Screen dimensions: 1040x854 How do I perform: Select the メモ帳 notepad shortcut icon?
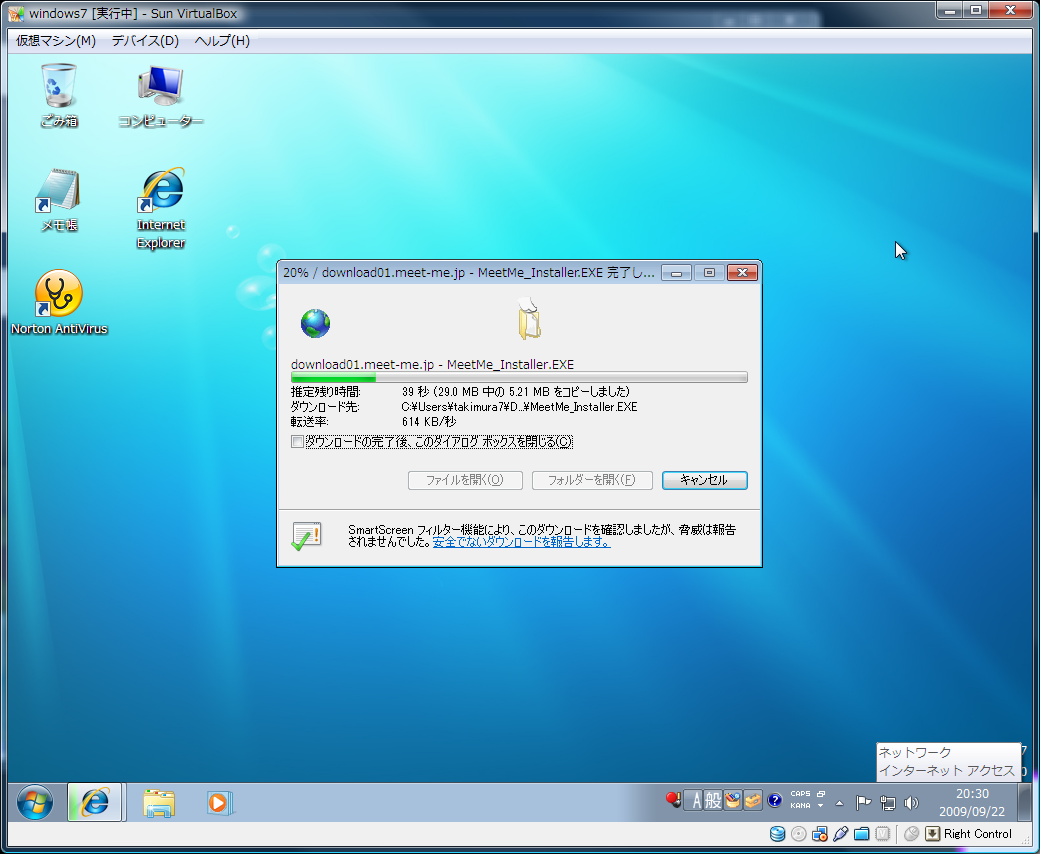pos(59,200)
